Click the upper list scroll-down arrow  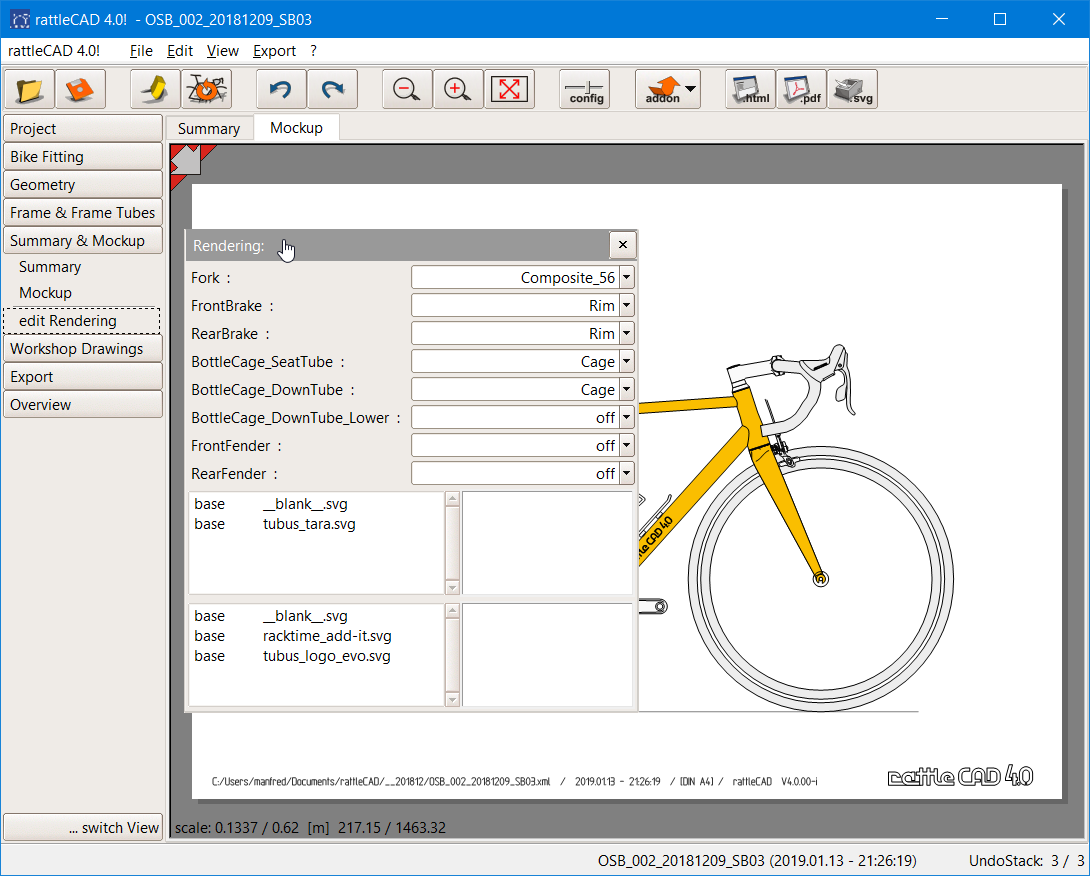[x=453, y=587]
